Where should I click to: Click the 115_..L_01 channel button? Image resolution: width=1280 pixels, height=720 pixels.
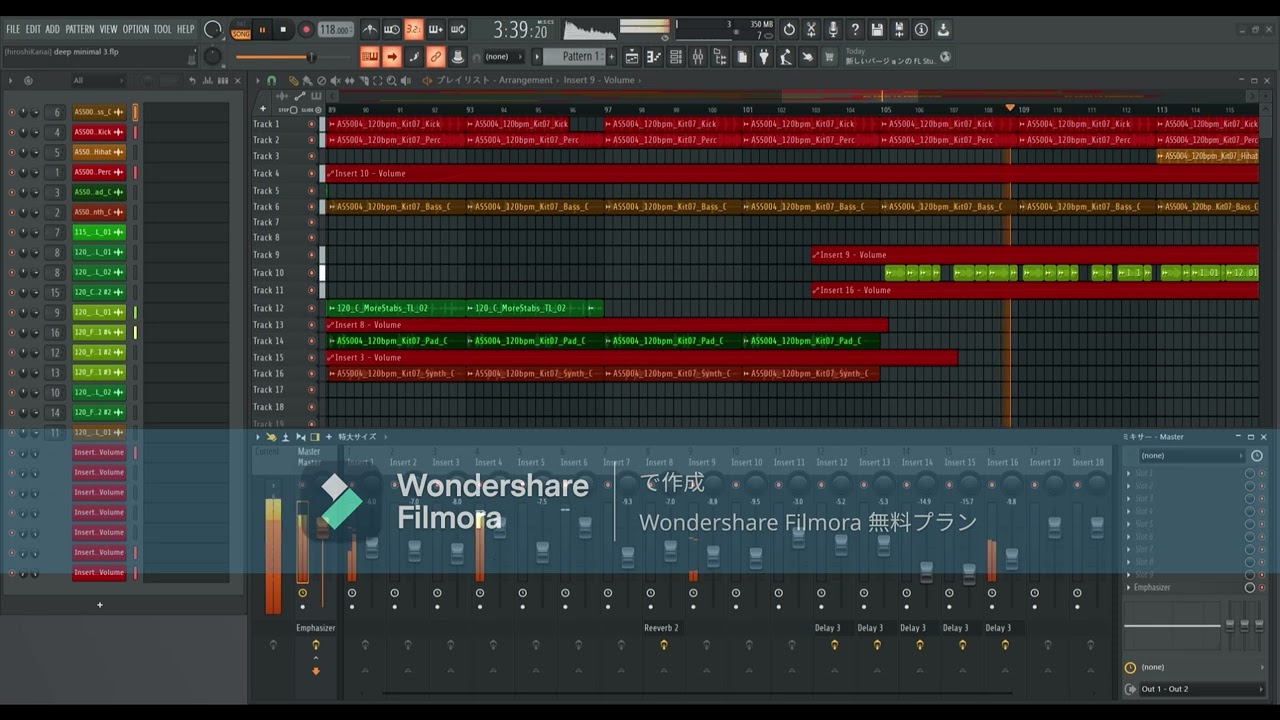tap(99, 232)
